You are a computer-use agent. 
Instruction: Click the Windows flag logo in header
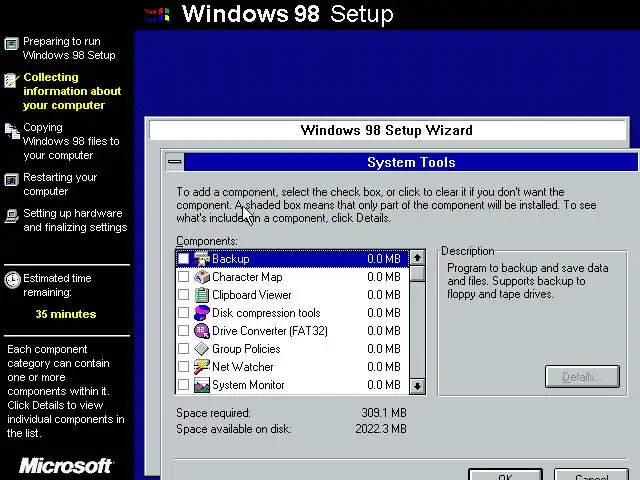157,15
